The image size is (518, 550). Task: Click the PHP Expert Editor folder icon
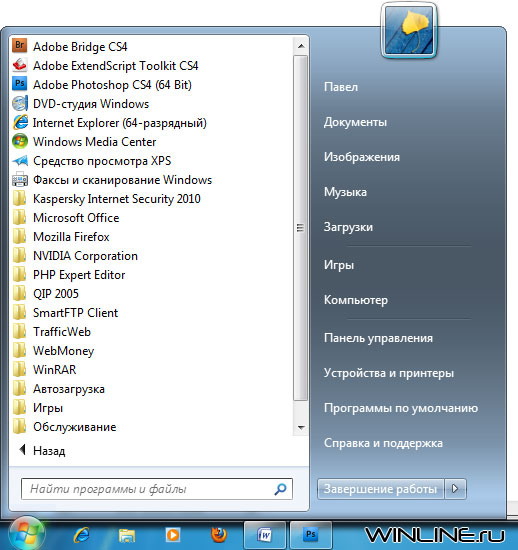(20, 275)
